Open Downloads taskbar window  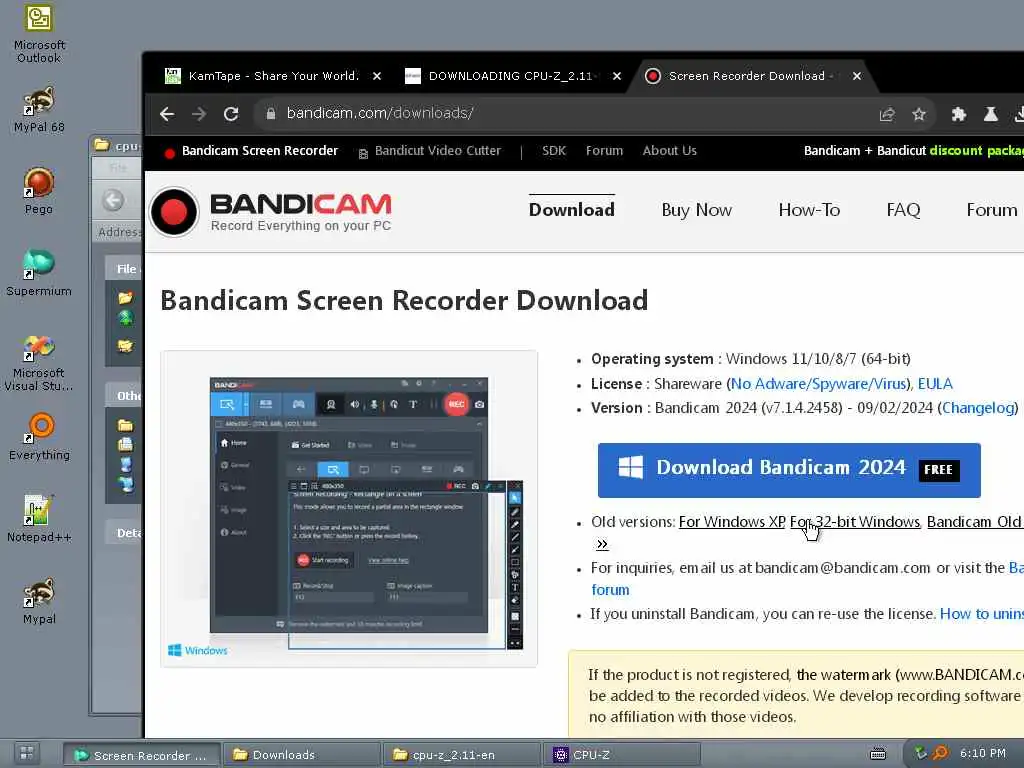click(302, 755)
